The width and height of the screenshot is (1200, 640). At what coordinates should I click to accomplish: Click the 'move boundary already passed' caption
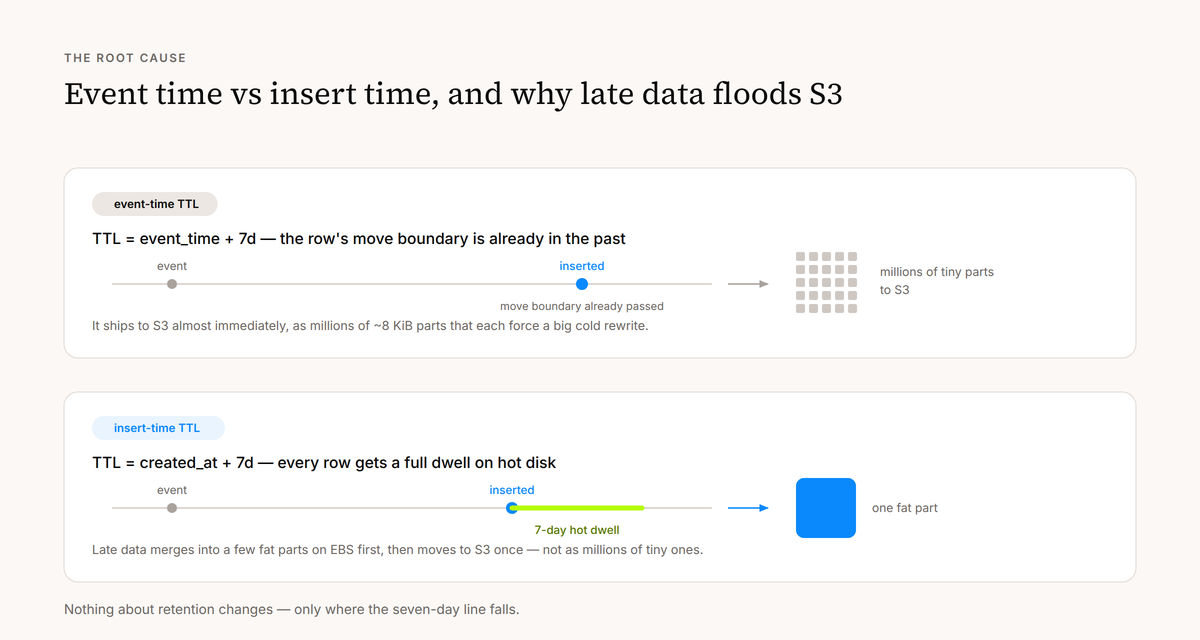click(582, 306)
